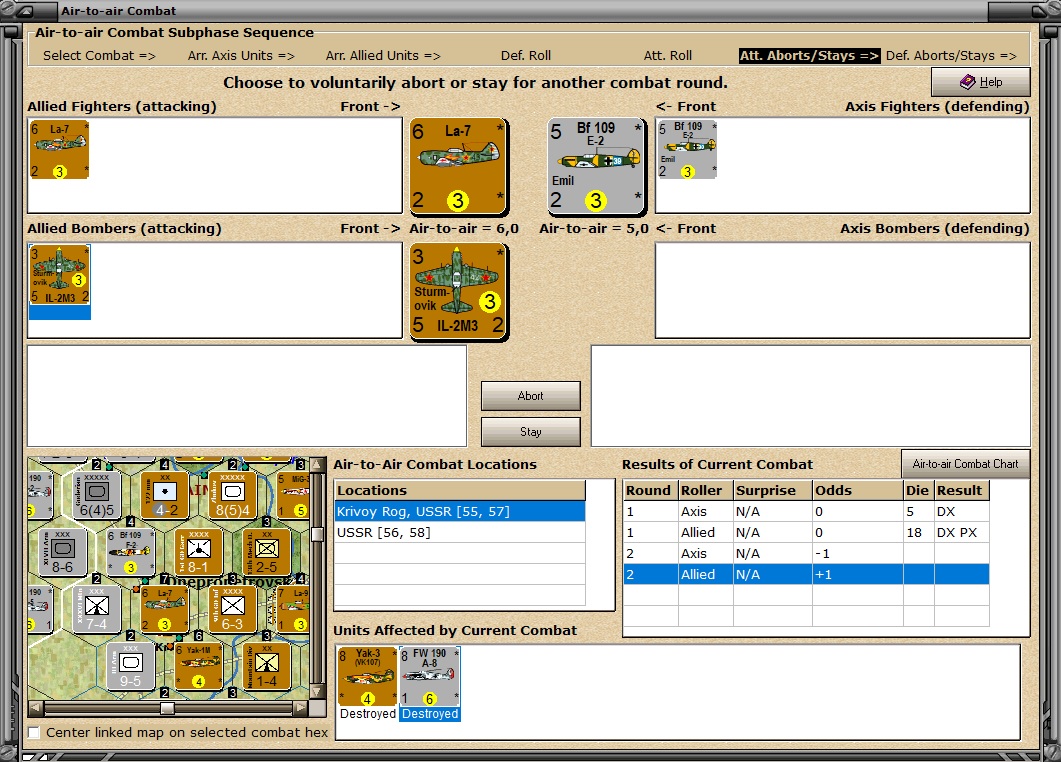Click the Select Combat => subphase step
This screenshot has height=762, width=1061.
tap(99, 55)
